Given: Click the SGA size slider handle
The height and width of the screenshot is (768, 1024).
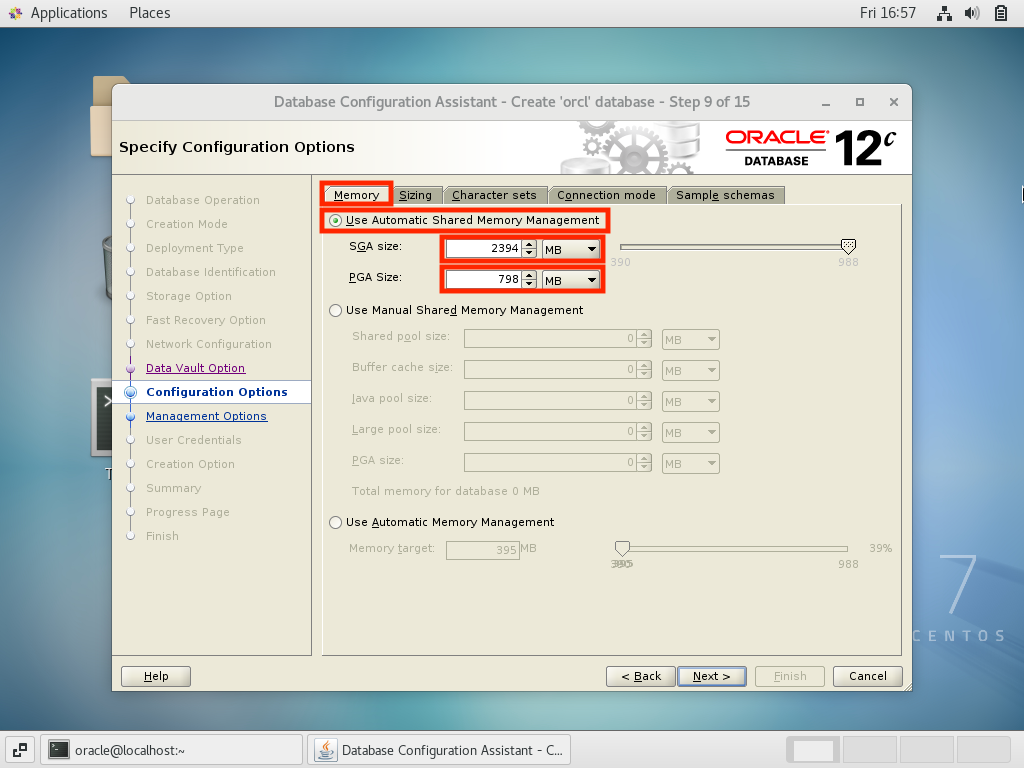Looking at the screenshot, I should pyautogui.click(x=848, y=246).
